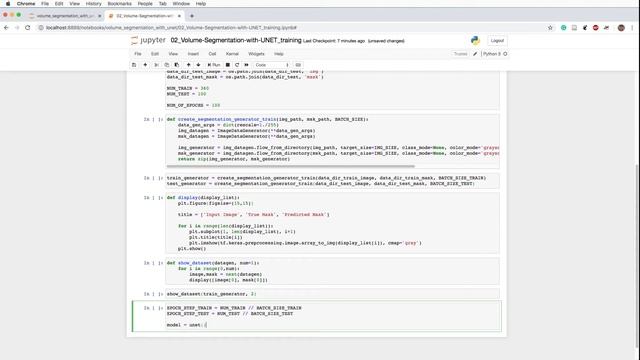Open the macOS Window menu
The width and height of the screenshot is (640, 360).
point(181,4)
